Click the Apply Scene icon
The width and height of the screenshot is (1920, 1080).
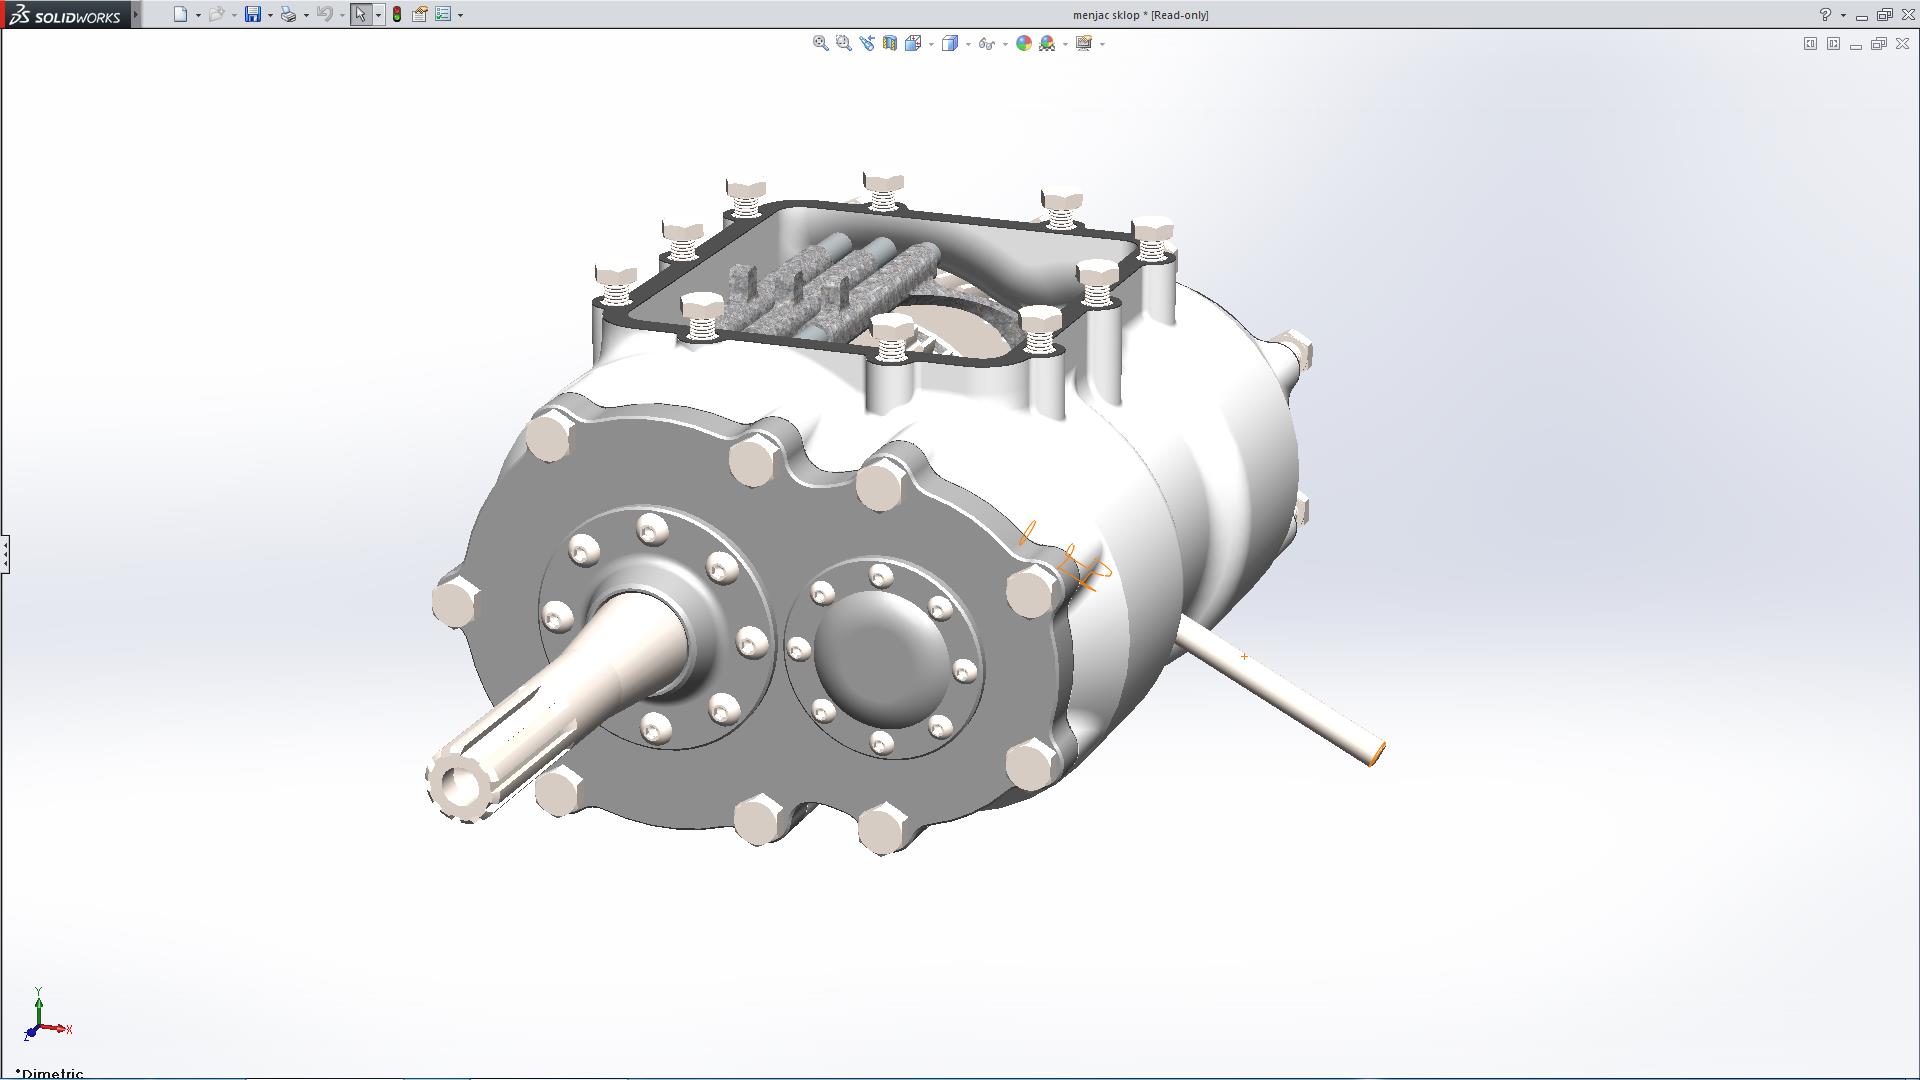(x=1046, y=43)
